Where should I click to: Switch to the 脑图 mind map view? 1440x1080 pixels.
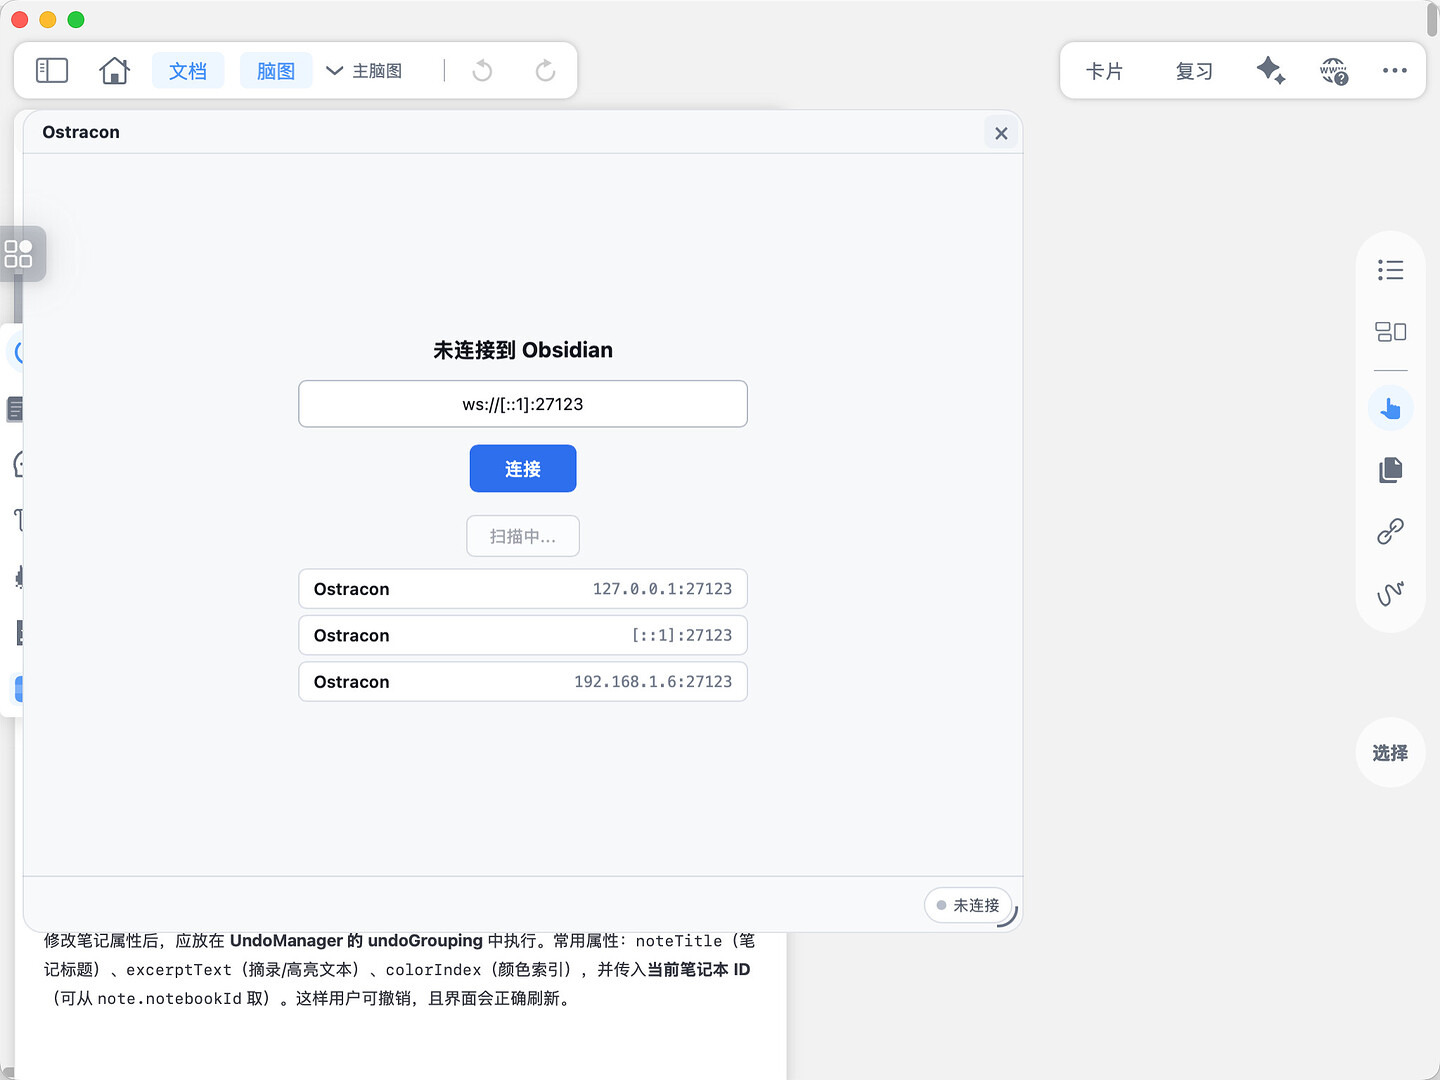[276, 71]
